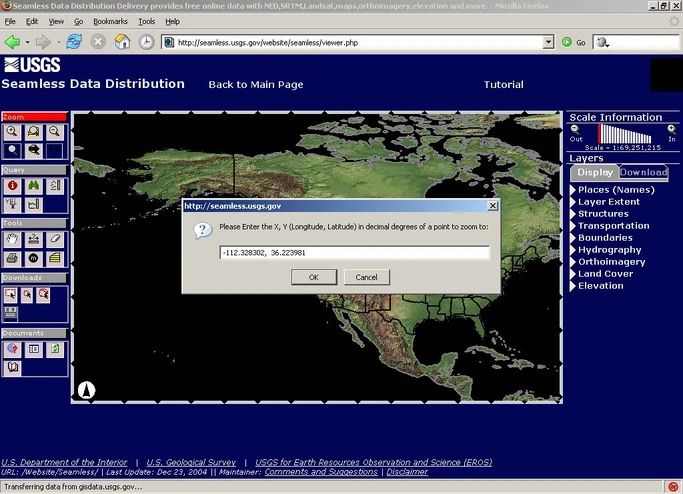Click the Print map icon
This screenshot has width=683, height=494.
pyautogui.click(x=12, y=258)
